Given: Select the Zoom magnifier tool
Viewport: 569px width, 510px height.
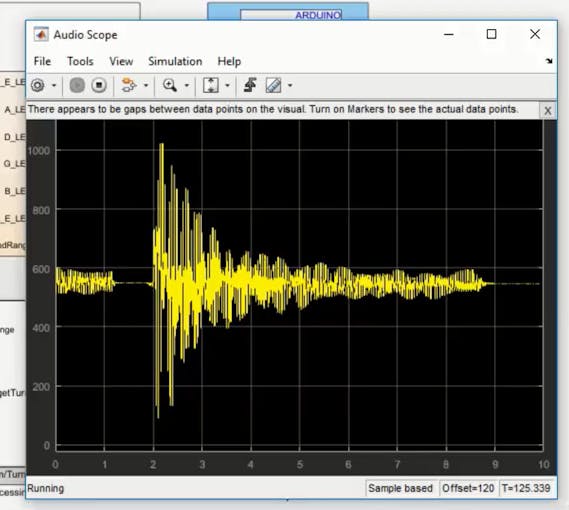Looking at the screenshot, I should click(169, 85).
